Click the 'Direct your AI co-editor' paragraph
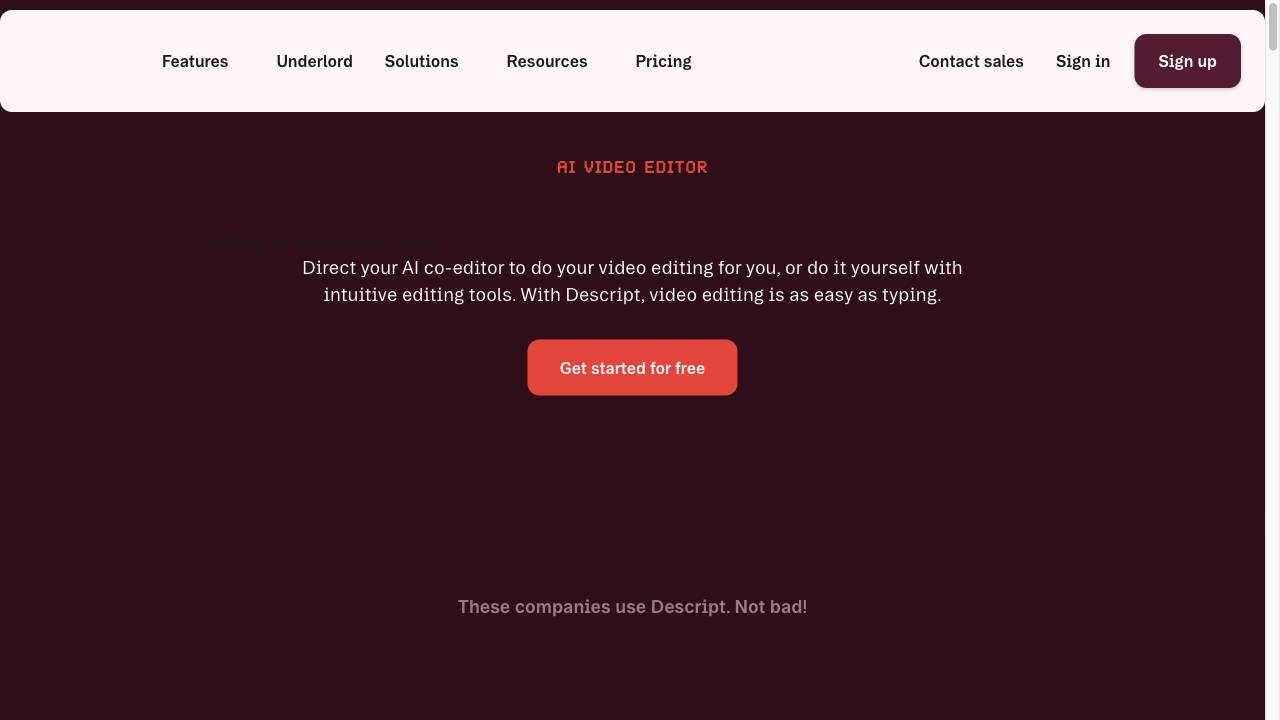 point(632,281)
